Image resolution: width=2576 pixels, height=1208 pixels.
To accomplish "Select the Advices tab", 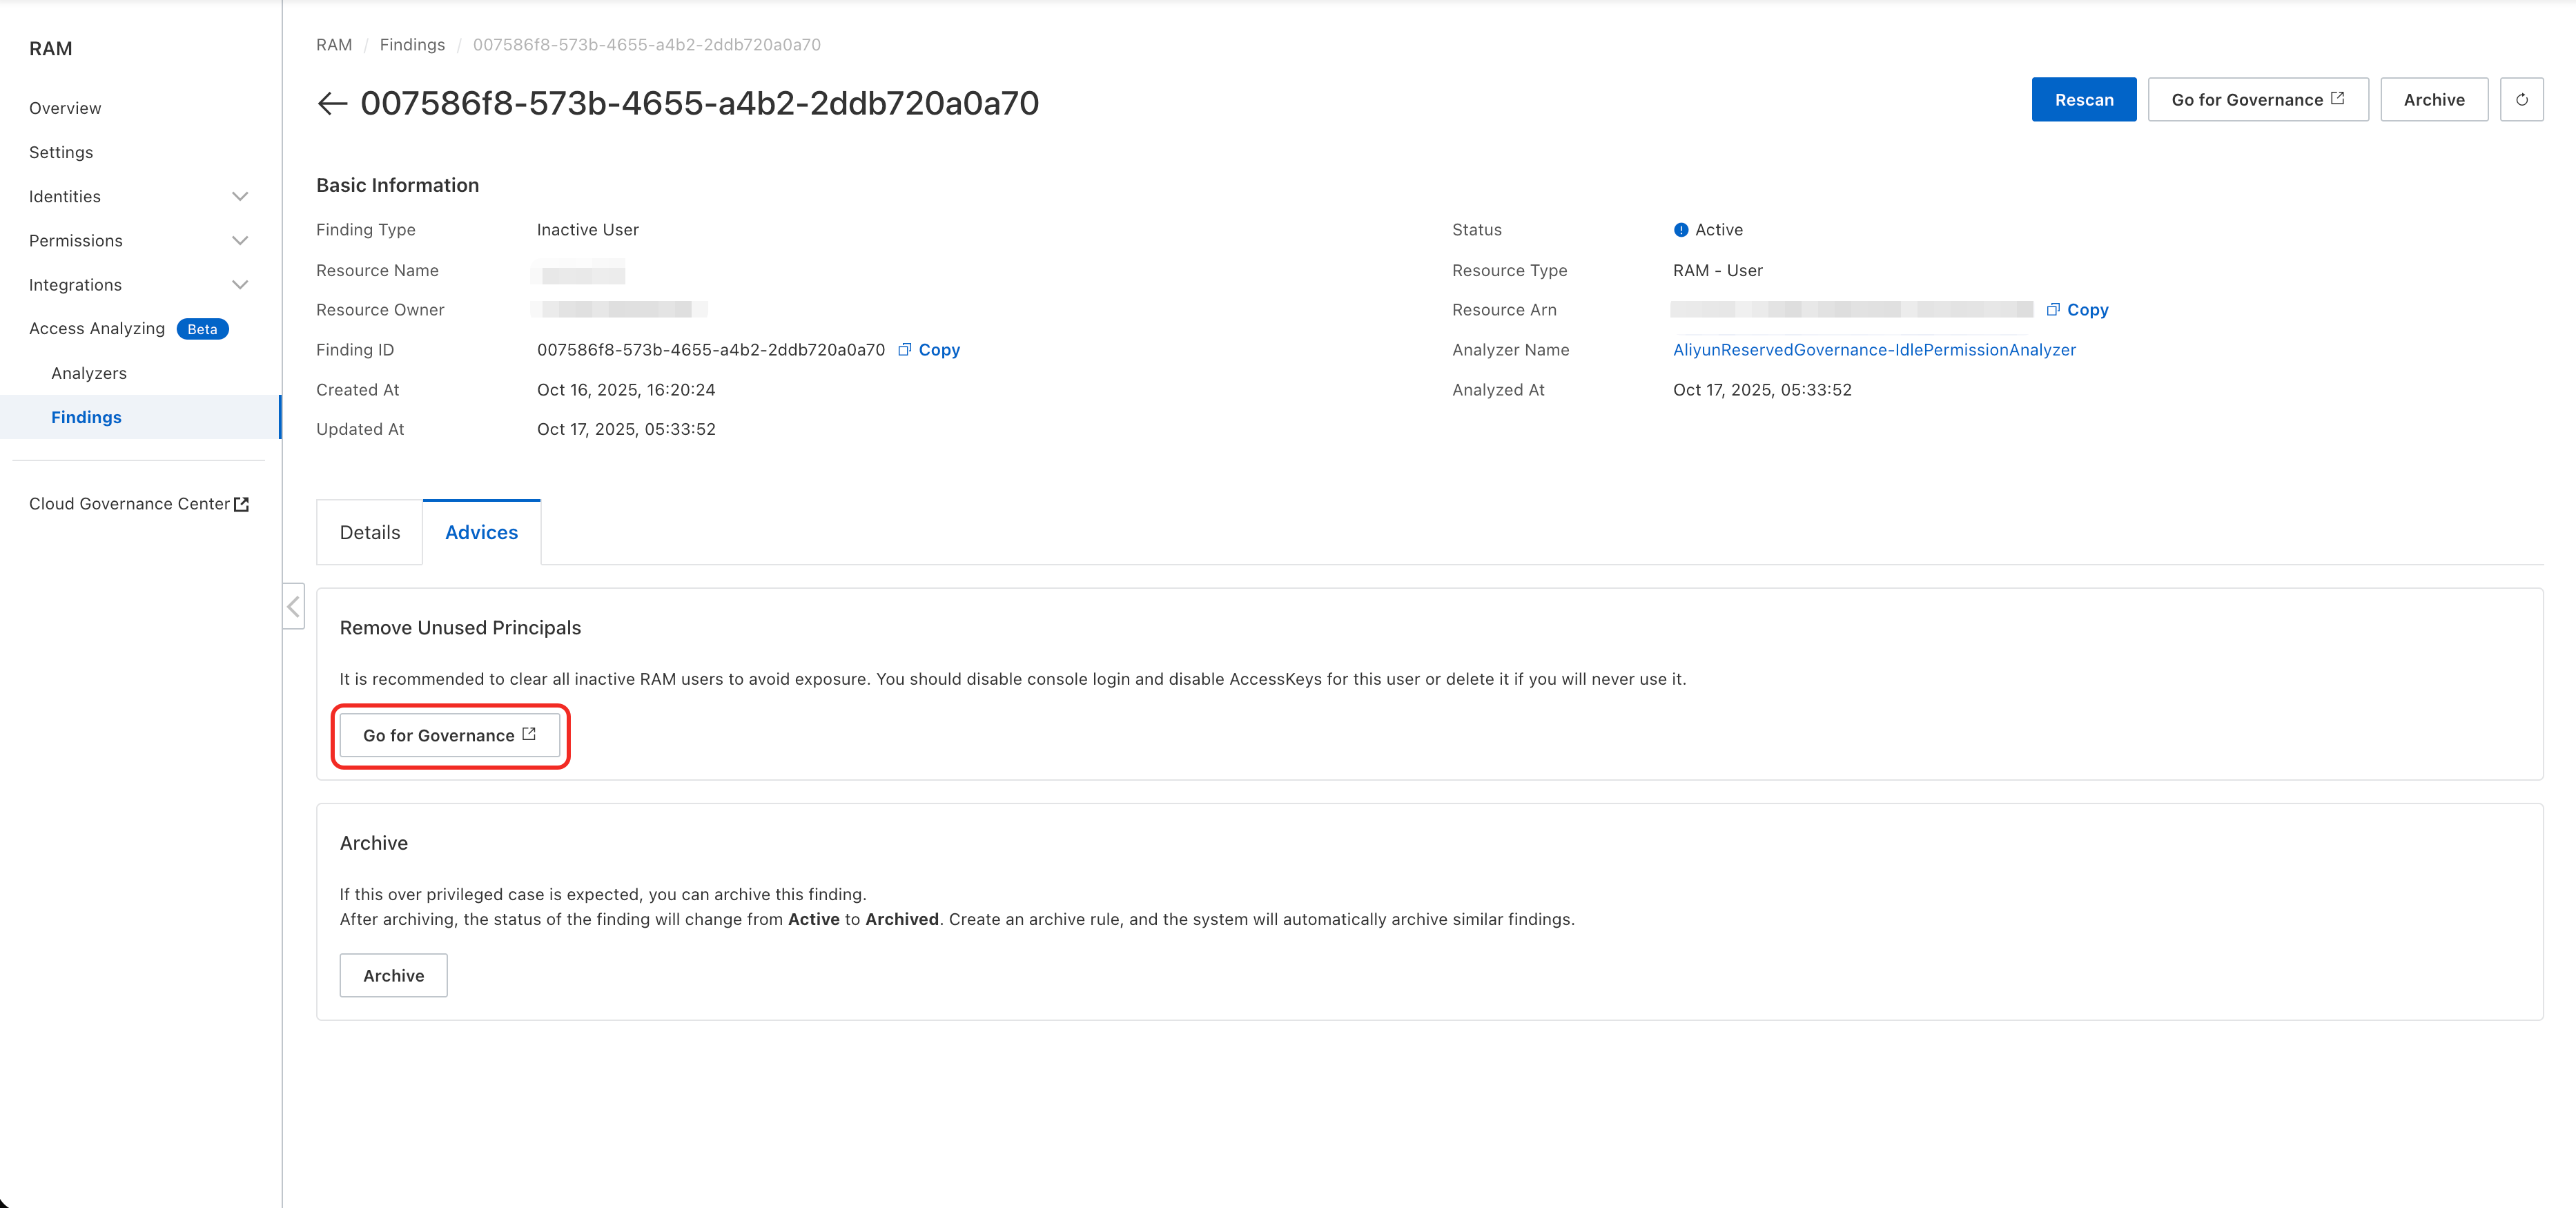I will coord(481,533).
